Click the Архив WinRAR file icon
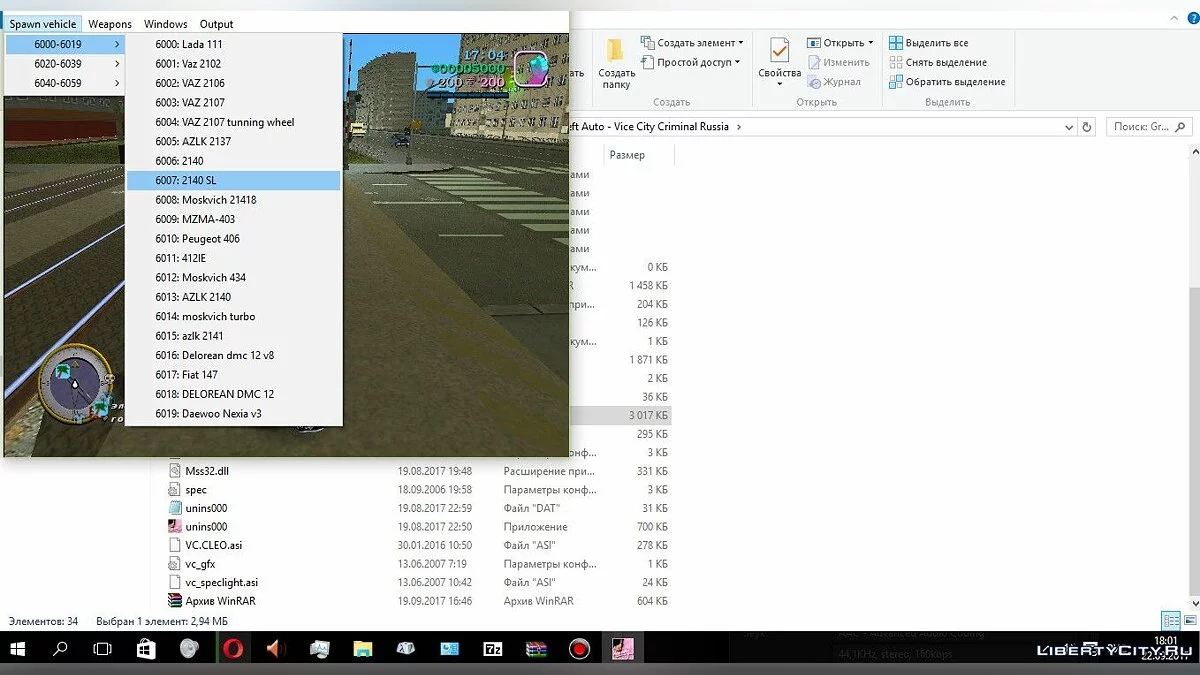This screenshot has height=675, width=1200. click(175, 601)
